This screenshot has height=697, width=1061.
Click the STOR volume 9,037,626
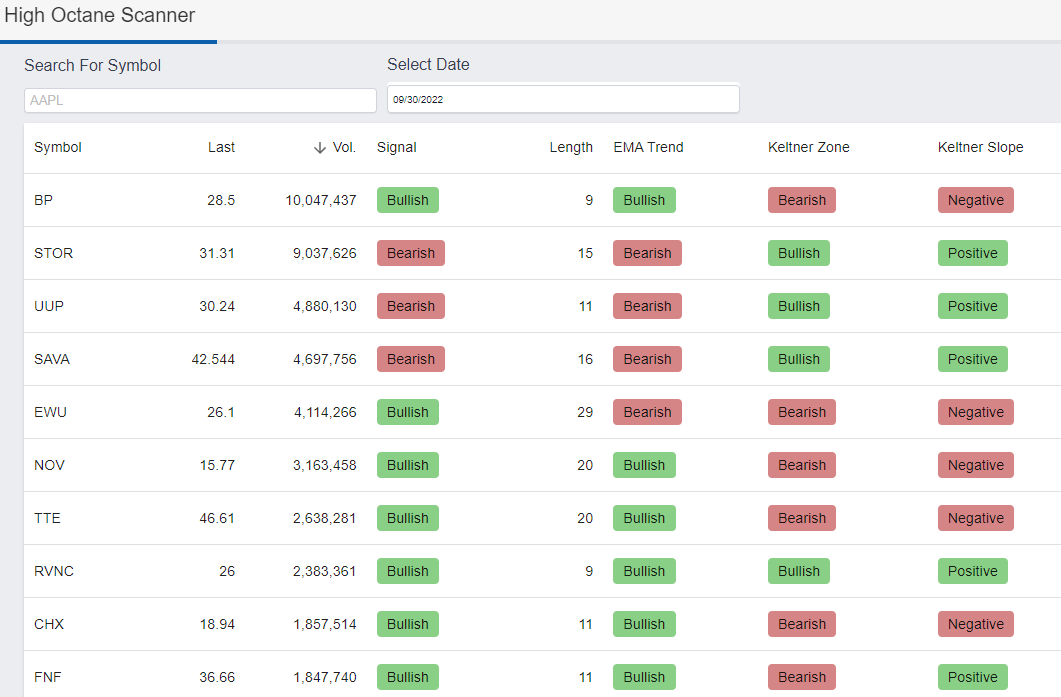325,253
